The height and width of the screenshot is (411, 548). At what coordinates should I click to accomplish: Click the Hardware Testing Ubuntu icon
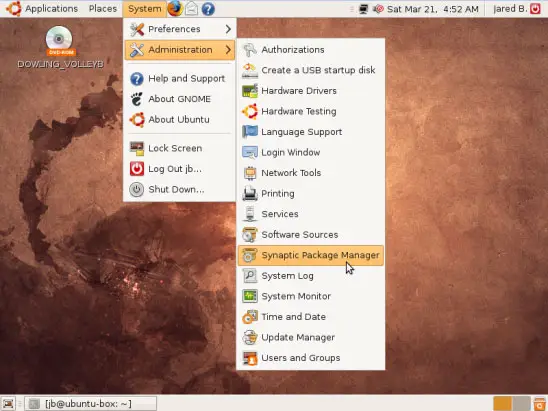pyautogui.click(x=250, y=111)
